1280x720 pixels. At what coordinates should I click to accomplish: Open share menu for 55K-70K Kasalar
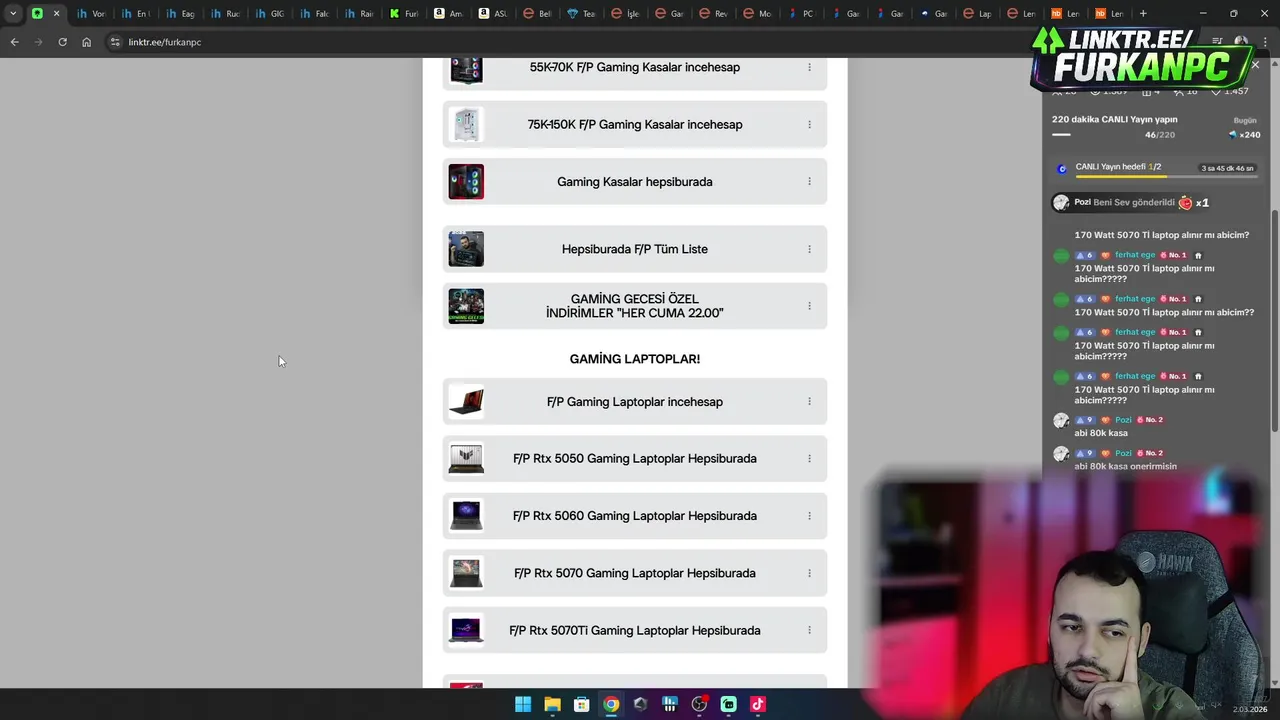[x=809, y=67]
